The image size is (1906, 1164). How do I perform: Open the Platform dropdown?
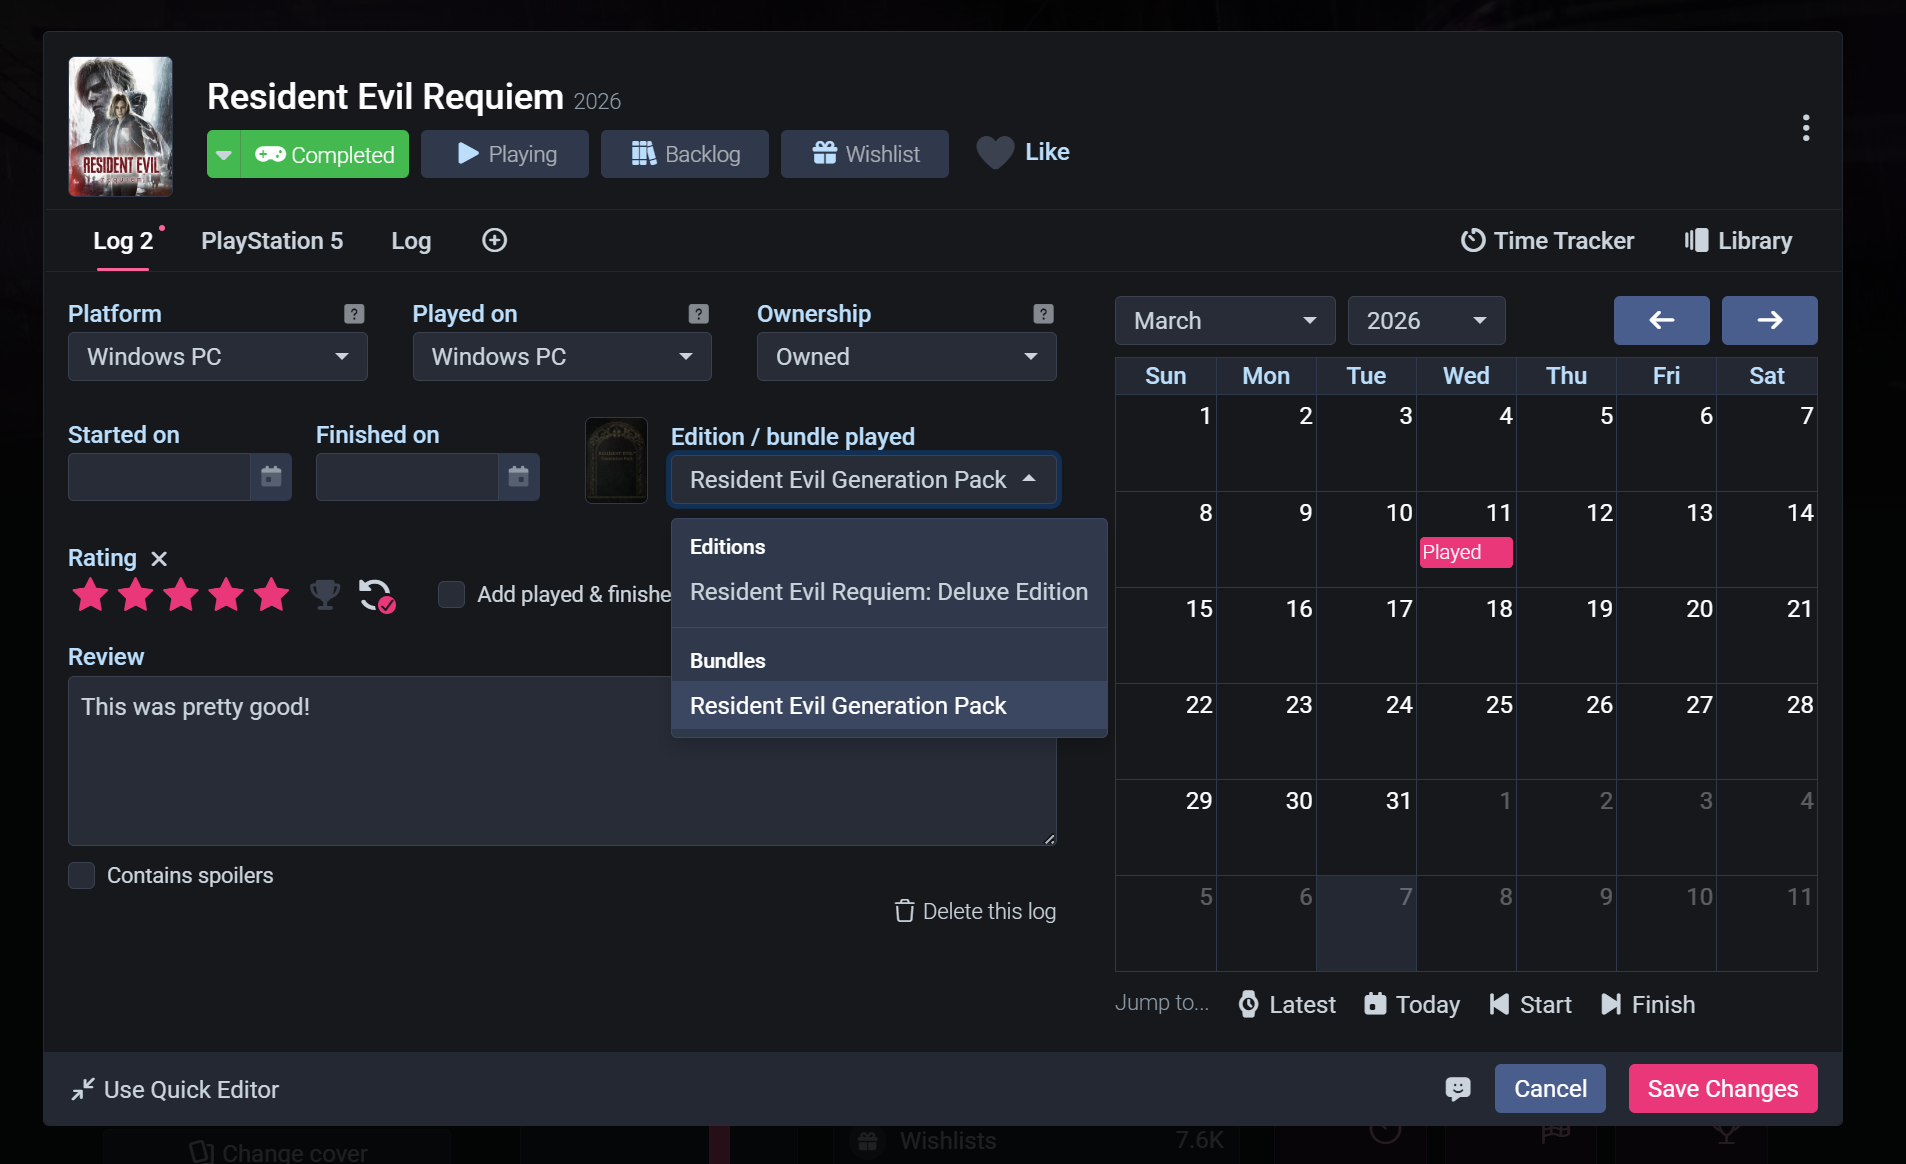(x=218, y=357)
